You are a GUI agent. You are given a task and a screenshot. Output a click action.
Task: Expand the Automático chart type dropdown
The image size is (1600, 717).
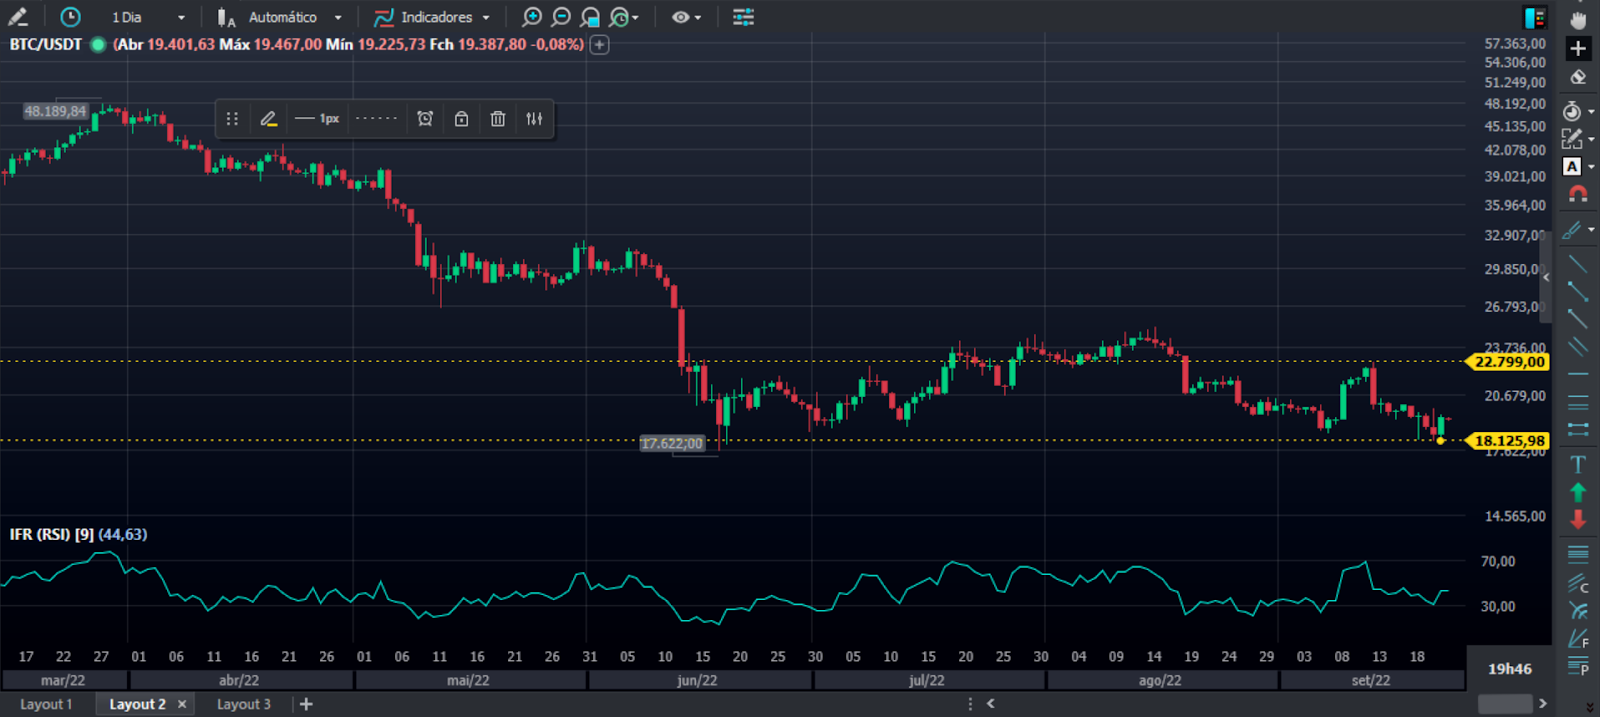pos(282,17)
